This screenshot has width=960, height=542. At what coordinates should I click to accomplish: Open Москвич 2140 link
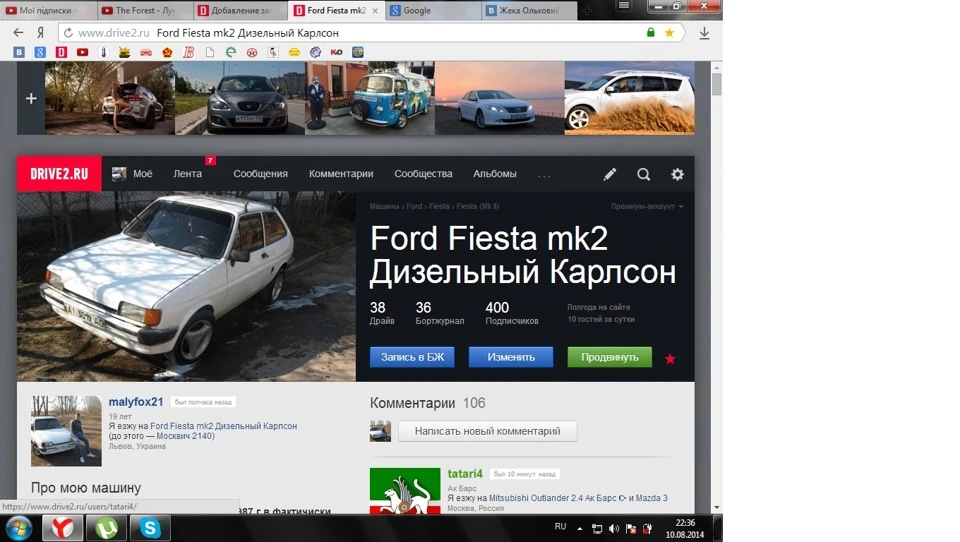click(184, 436)
